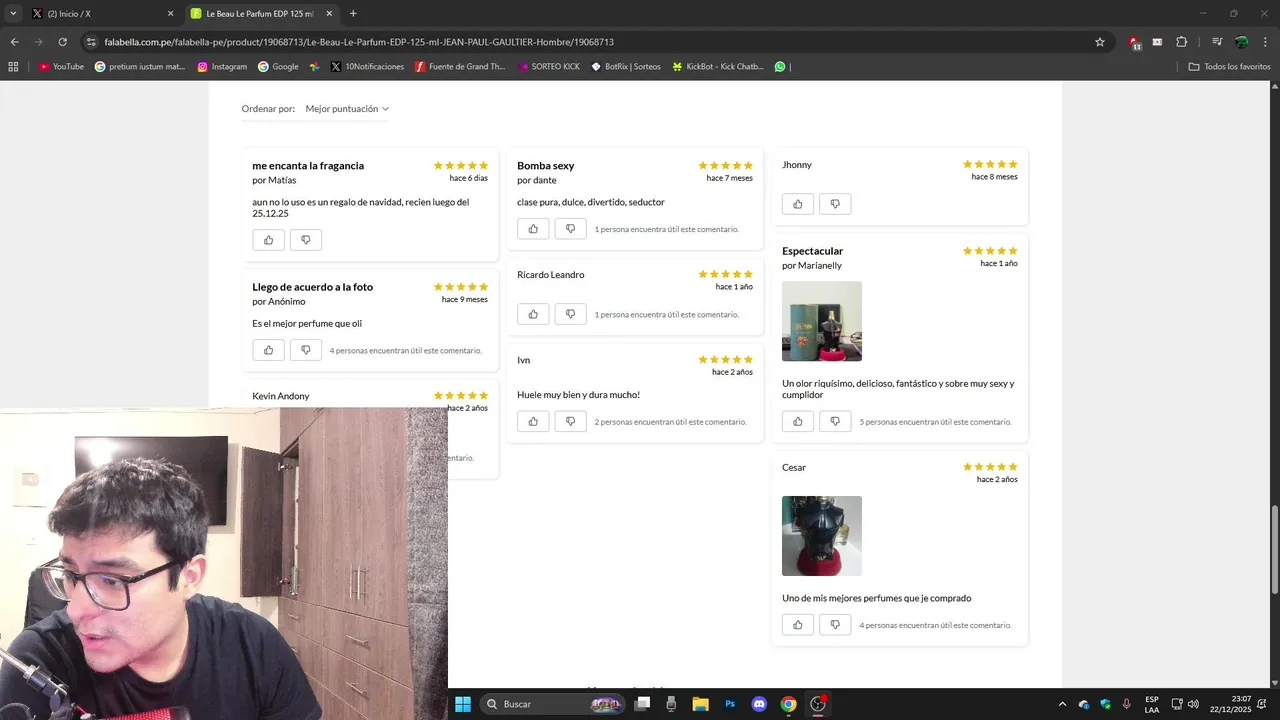Select the 'Le Beau Le Parfum EDP 125 ml' tab
1280x720 pixels.
[x=262, y=14]
